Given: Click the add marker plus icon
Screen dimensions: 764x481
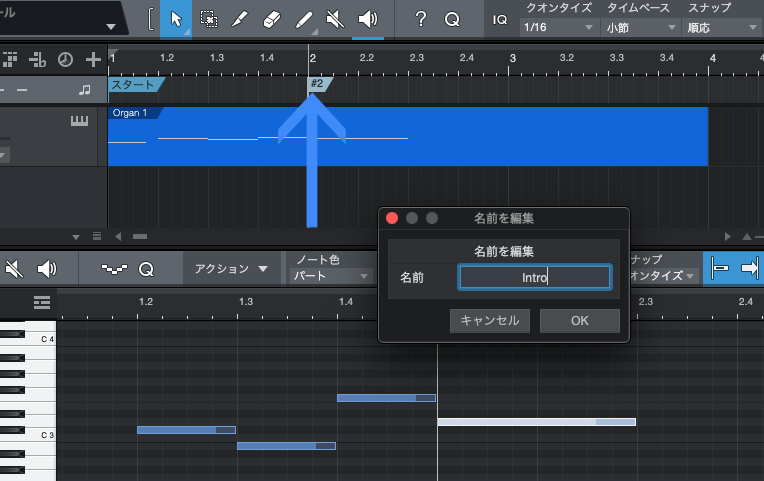Looking at the screenshot, I should tap(93, 59).
